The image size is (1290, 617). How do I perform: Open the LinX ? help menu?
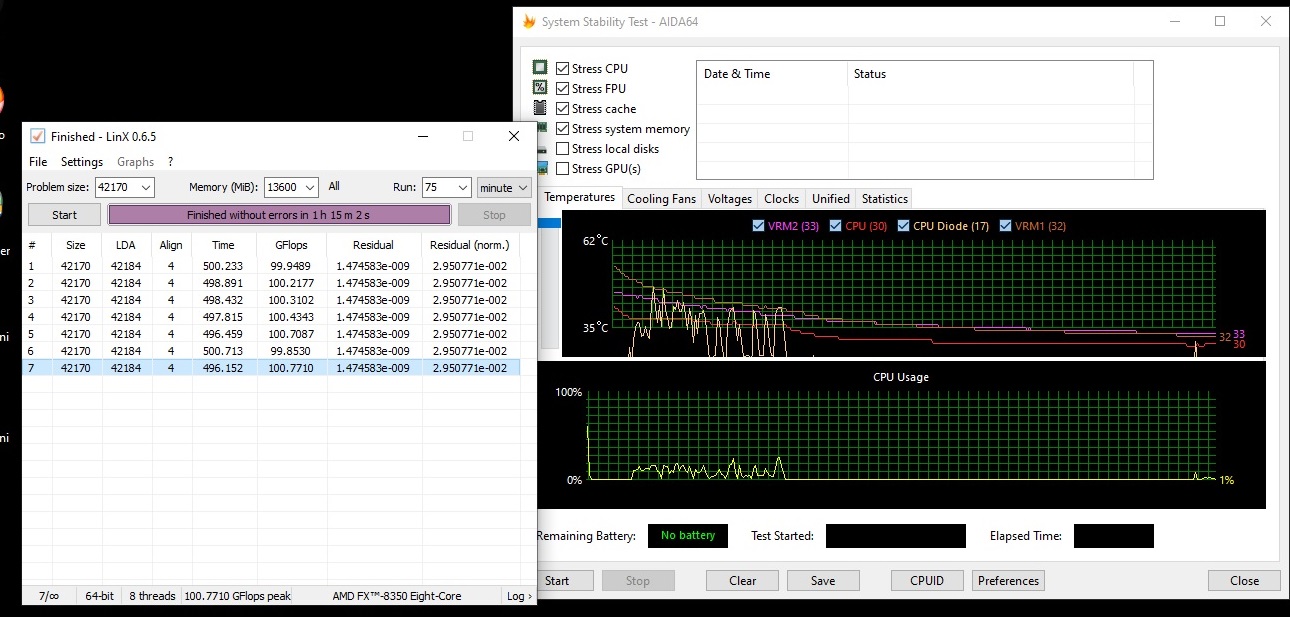[170, 162]
